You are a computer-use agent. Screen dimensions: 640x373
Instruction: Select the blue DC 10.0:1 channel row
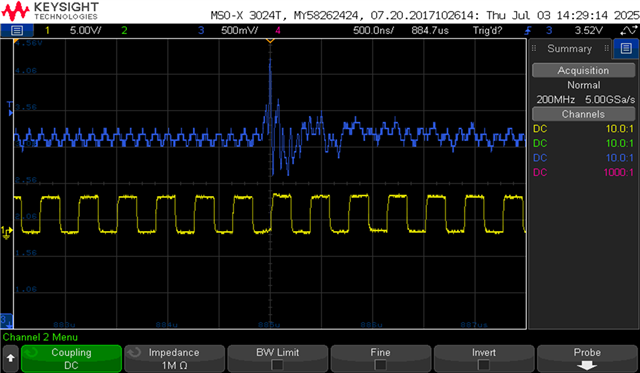click(x=583, y=158)
